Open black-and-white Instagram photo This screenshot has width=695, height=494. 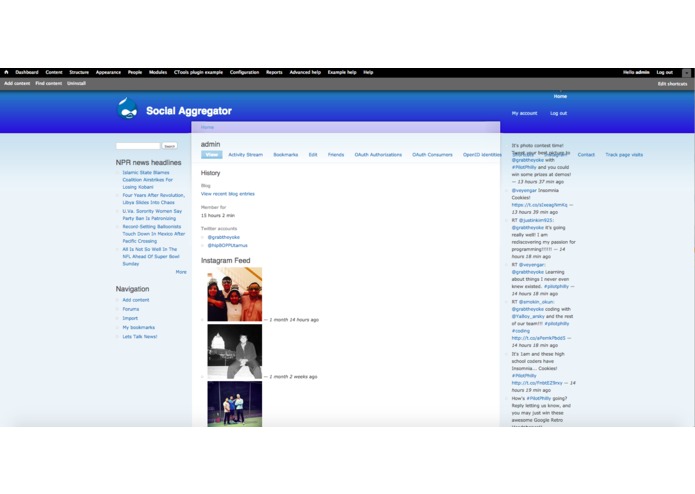coord(234,352)
